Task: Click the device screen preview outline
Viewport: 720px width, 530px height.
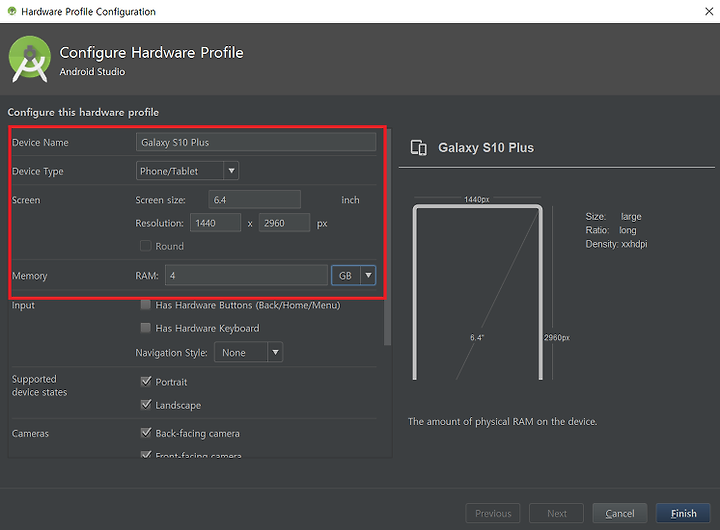Action: click(478, 292)
